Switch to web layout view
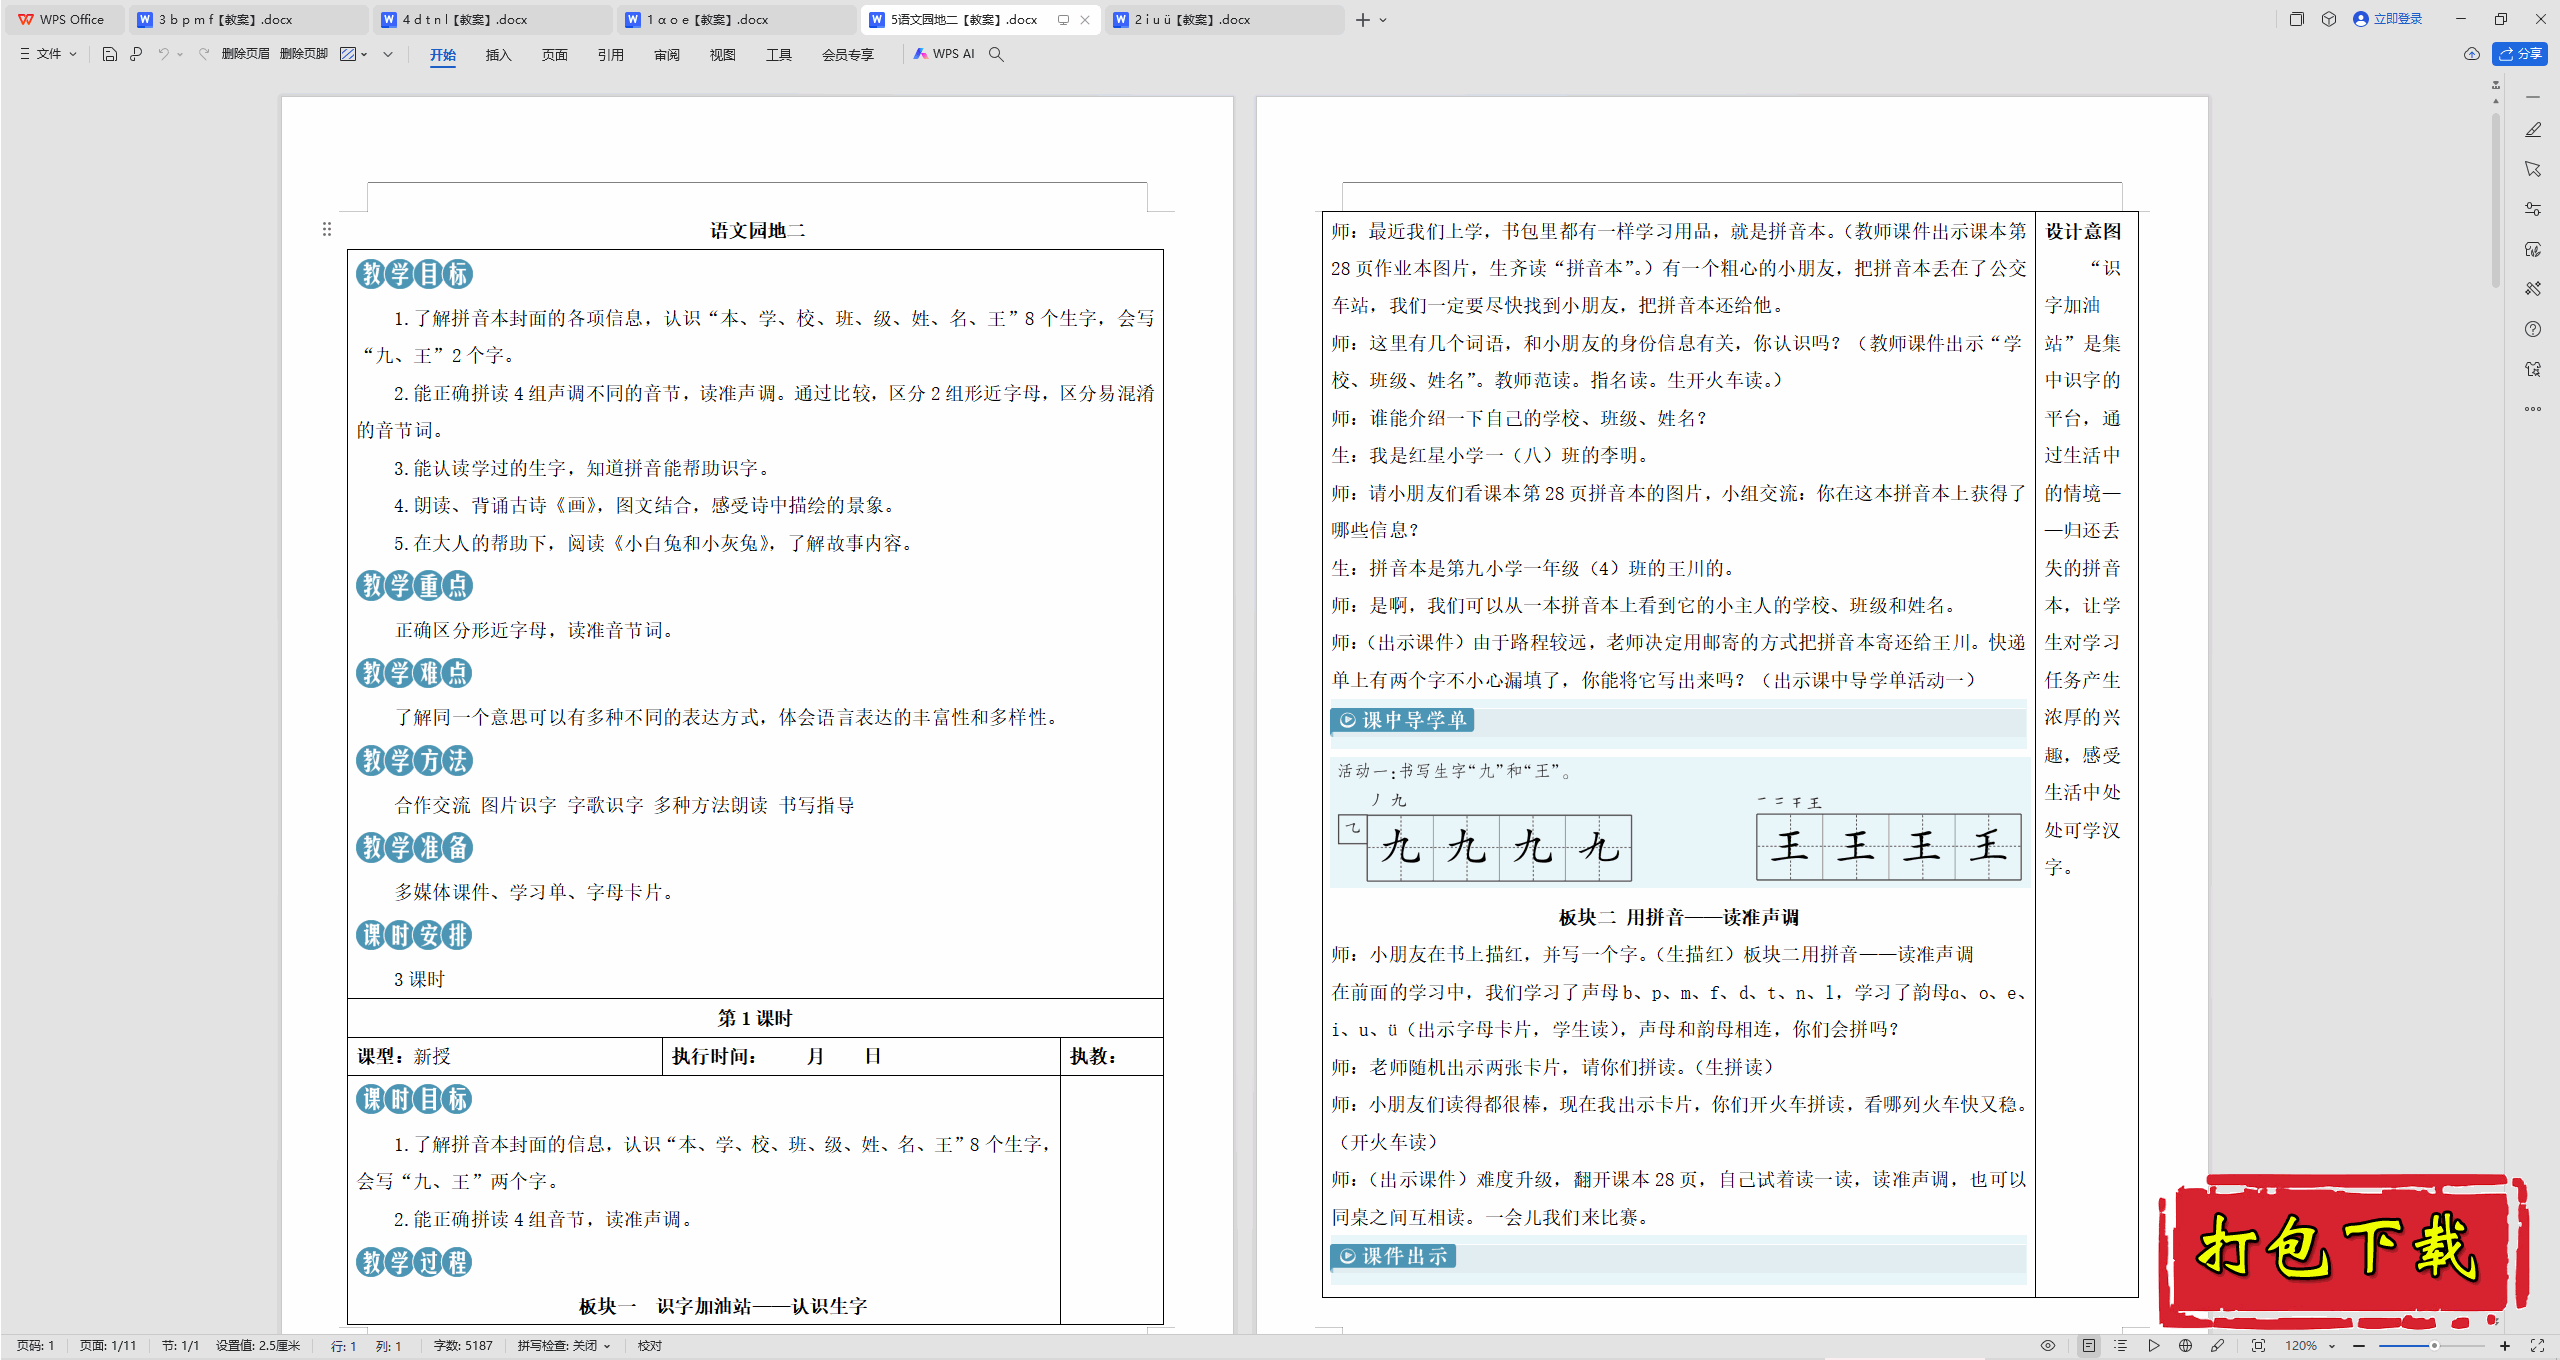2560x1360 pixels. [x=2185, y=1346]
